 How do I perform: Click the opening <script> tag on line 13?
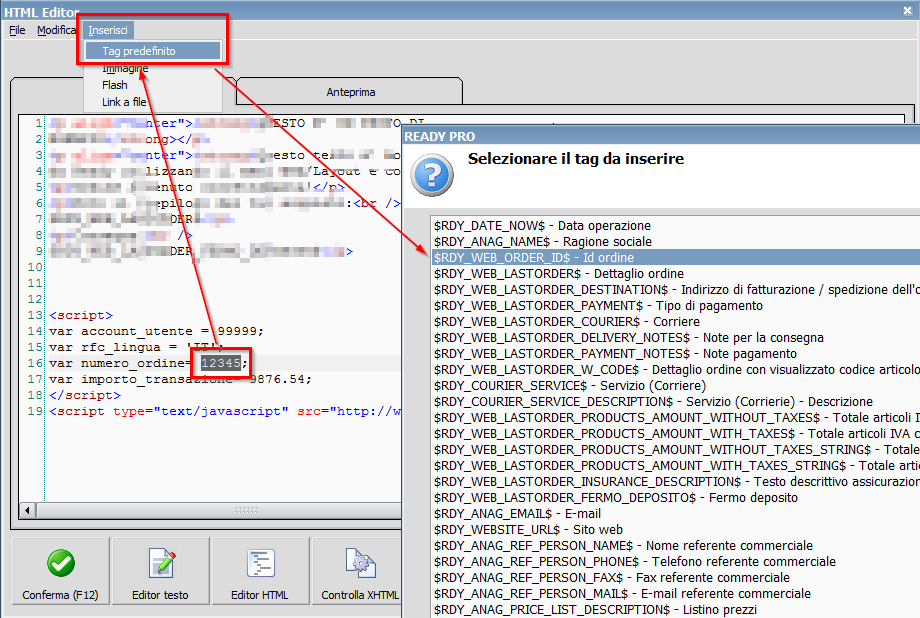[81, 315]
